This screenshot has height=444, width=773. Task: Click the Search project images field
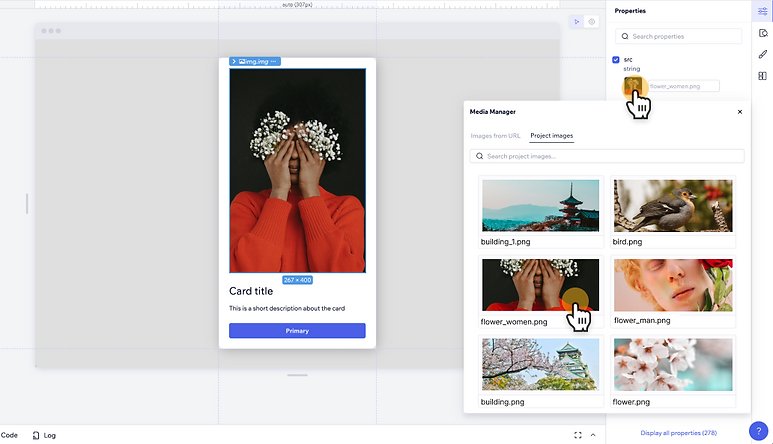click(x=607, y=156)
